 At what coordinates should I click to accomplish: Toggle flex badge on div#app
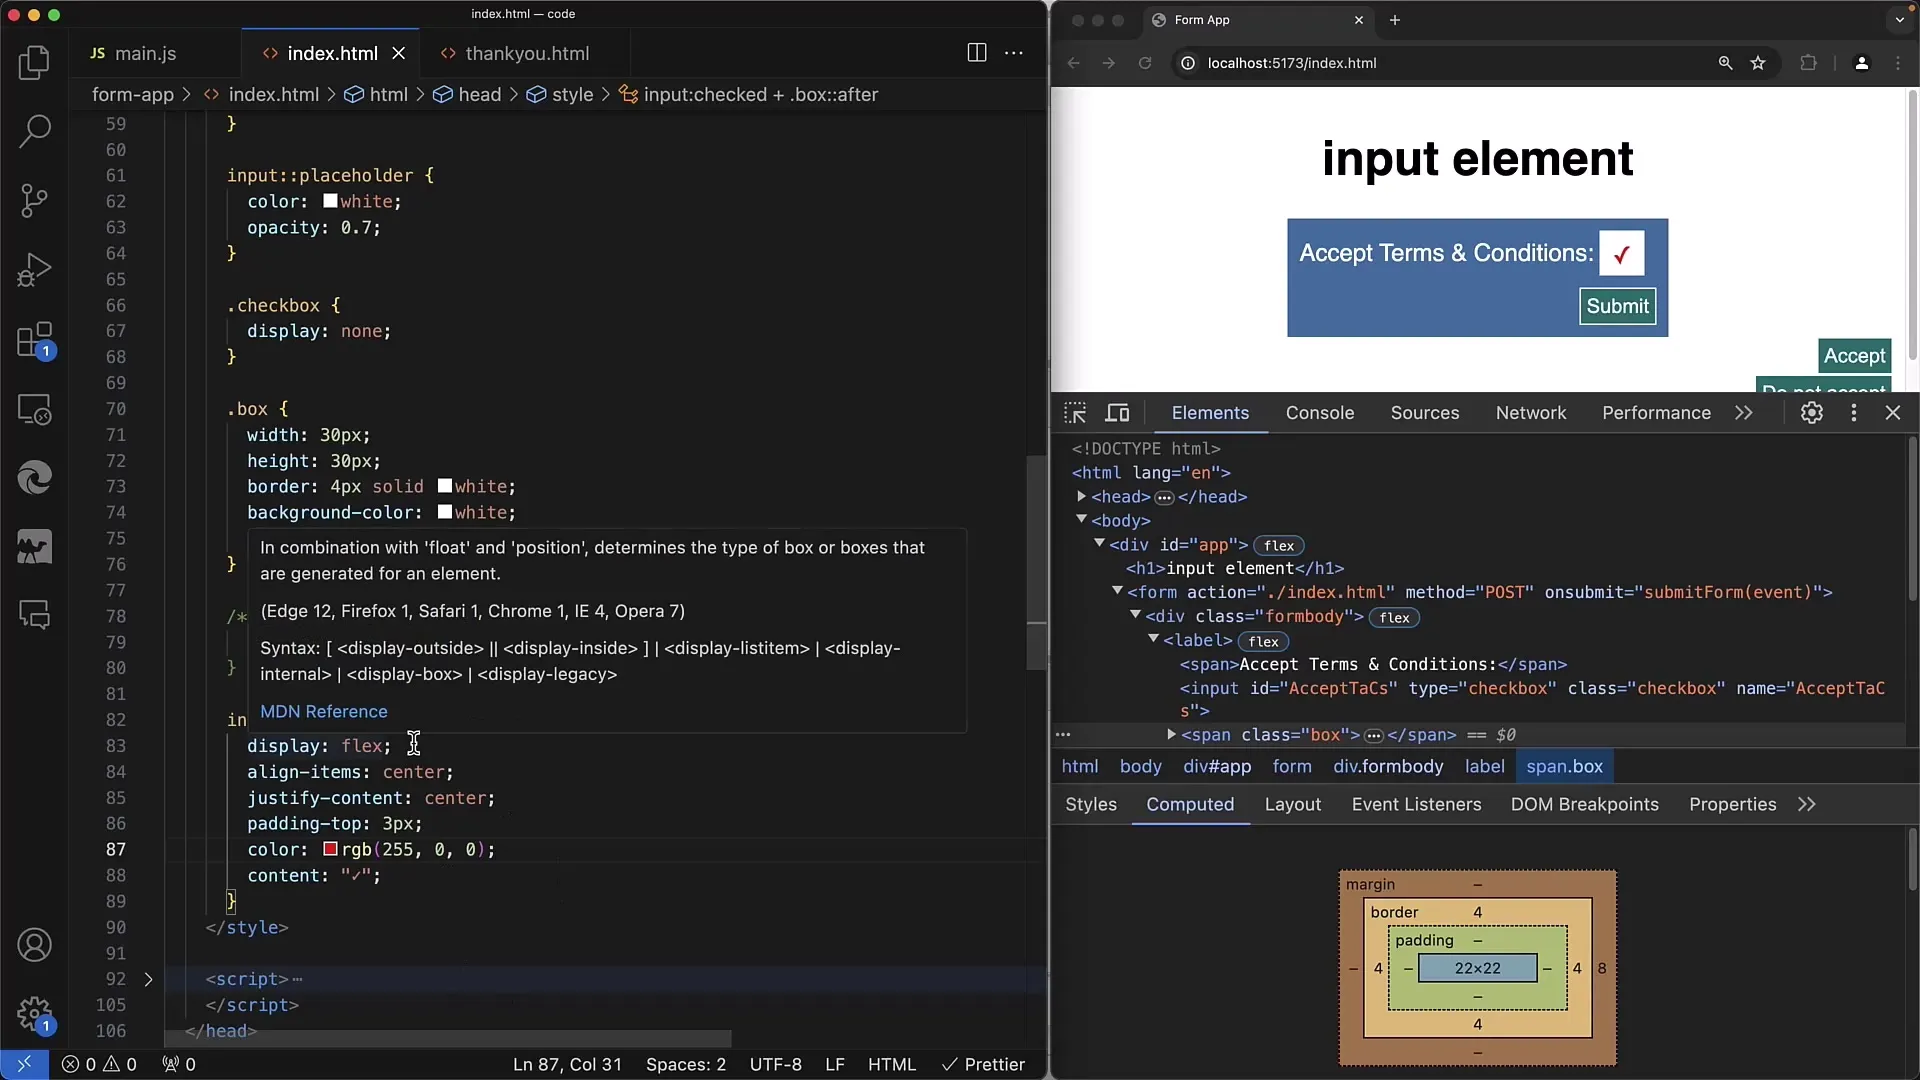(x=1279, y=546)
